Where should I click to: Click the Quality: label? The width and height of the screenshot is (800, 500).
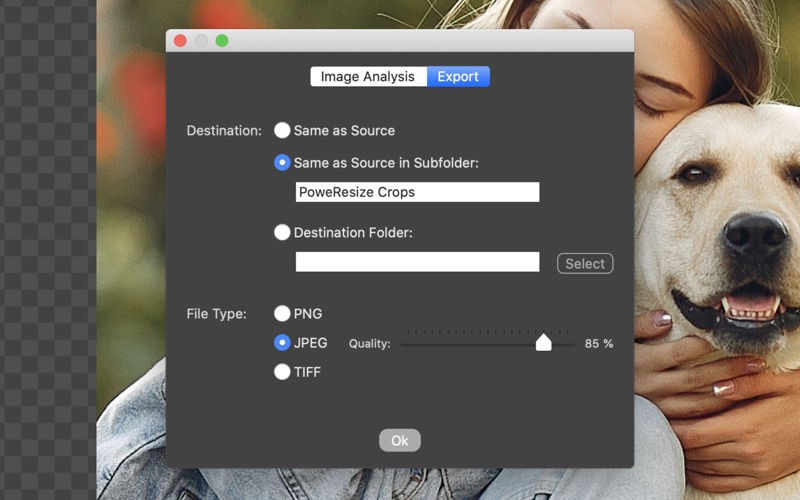369,344
